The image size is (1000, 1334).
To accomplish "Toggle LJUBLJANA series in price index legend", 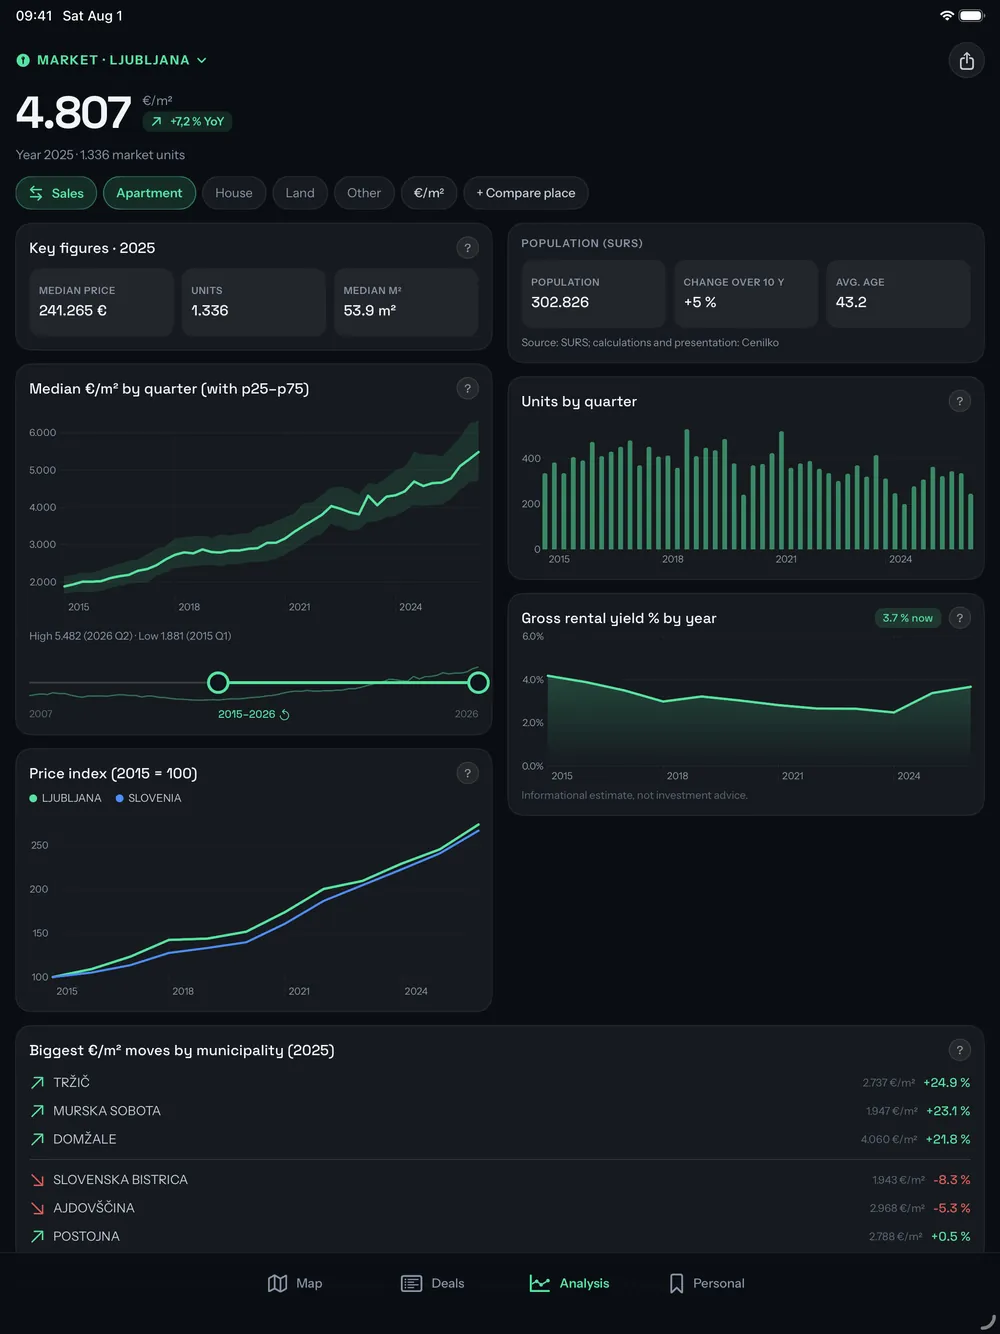I will 66,798.
